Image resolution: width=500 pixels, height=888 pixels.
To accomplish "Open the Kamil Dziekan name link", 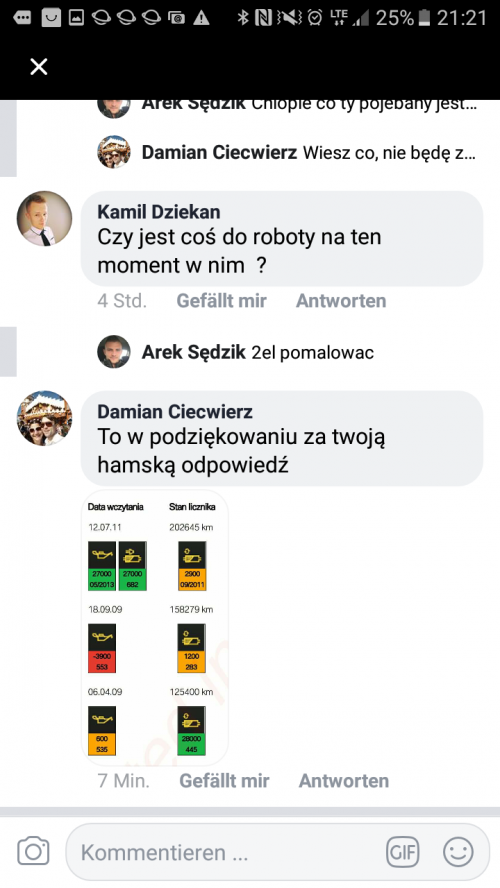I will (159, 212).
